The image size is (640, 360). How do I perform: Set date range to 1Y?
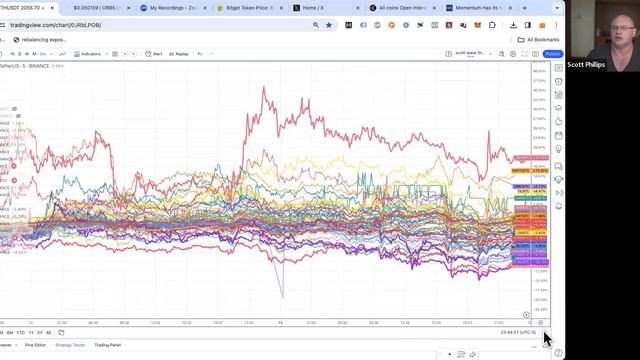click(31, 333)
